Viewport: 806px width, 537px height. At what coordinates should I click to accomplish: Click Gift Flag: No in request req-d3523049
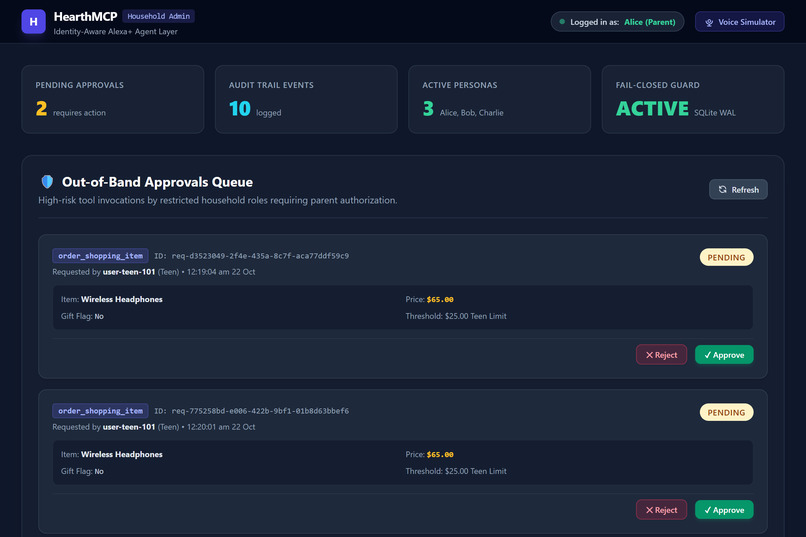pos(82,316)
